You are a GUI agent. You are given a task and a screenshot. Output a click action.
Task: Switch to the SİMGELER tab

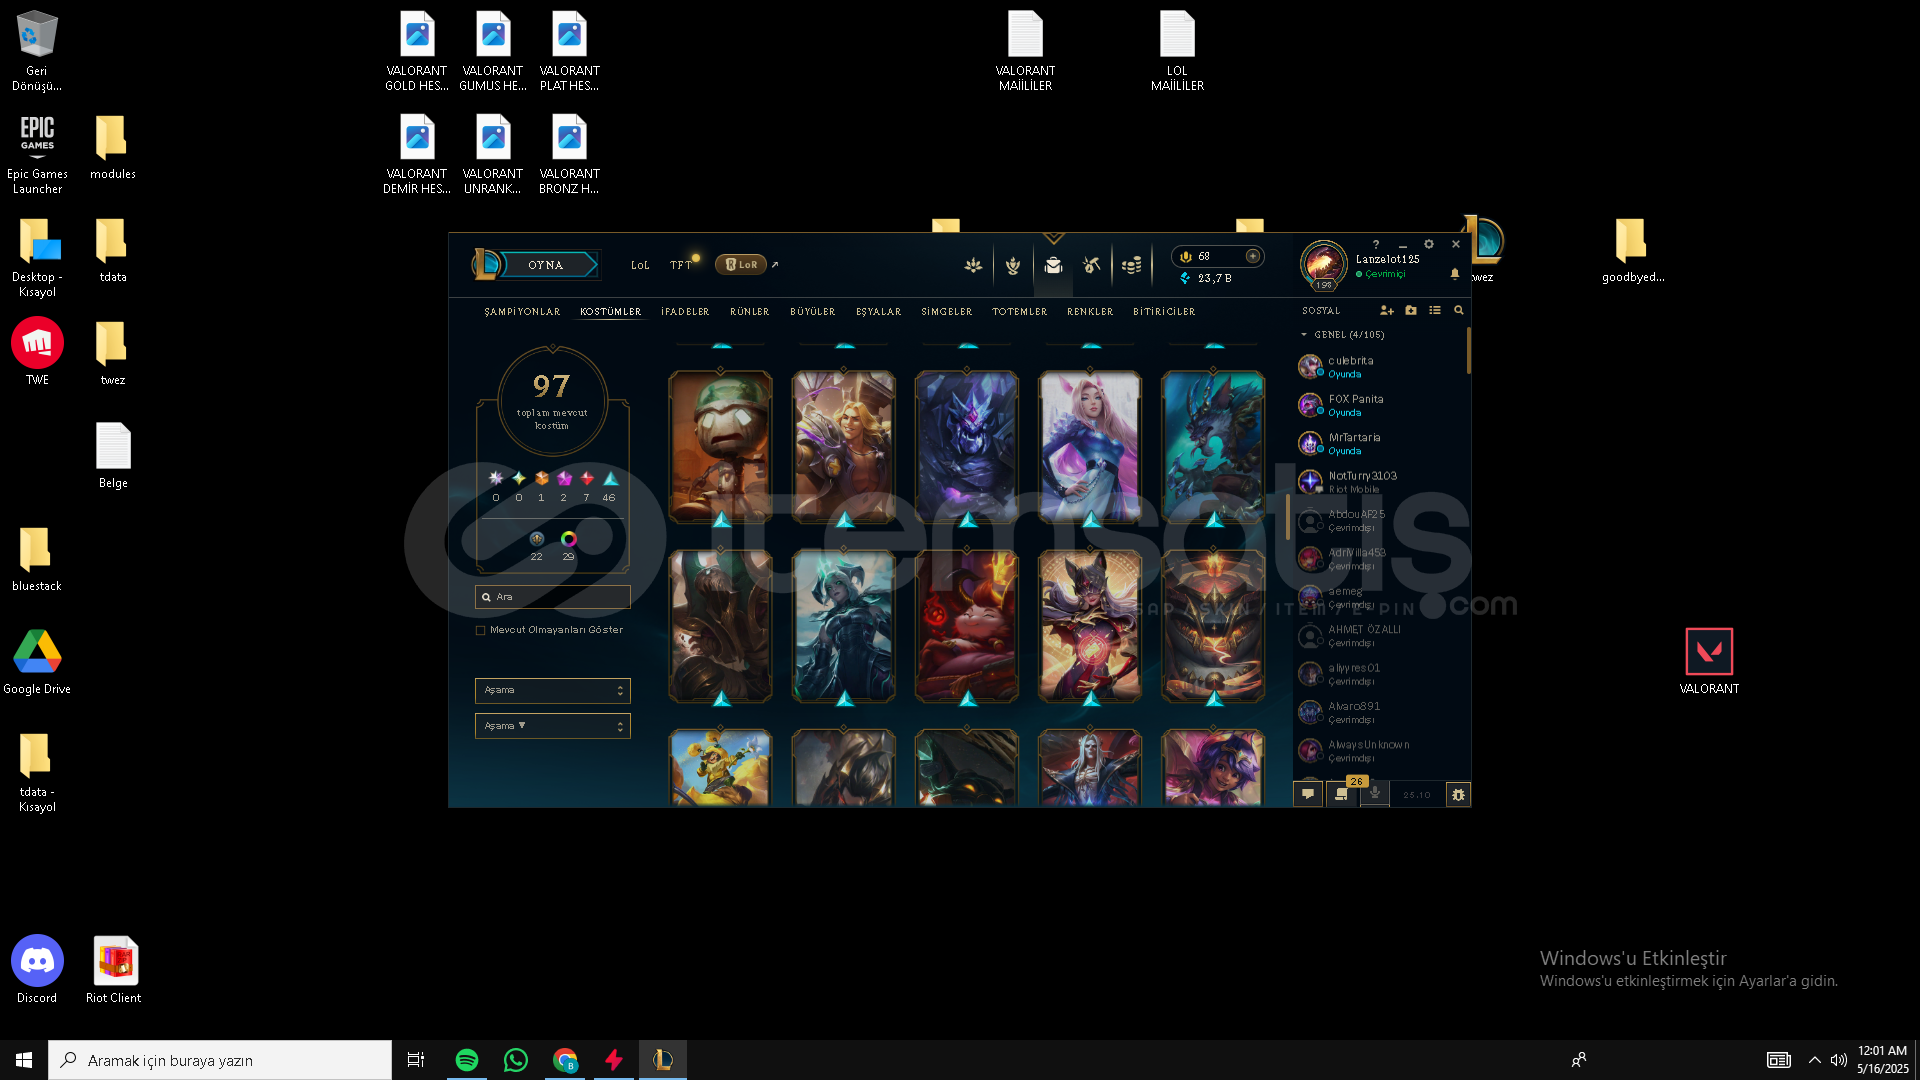(x=946, y=312)
